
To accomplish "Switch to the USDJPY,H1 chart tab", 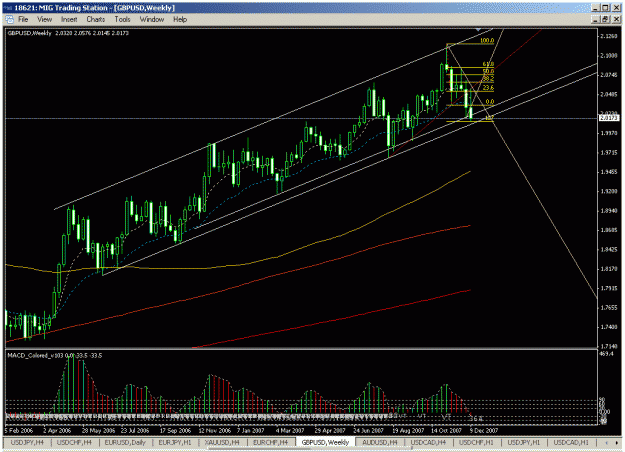I will coord(523,442).
